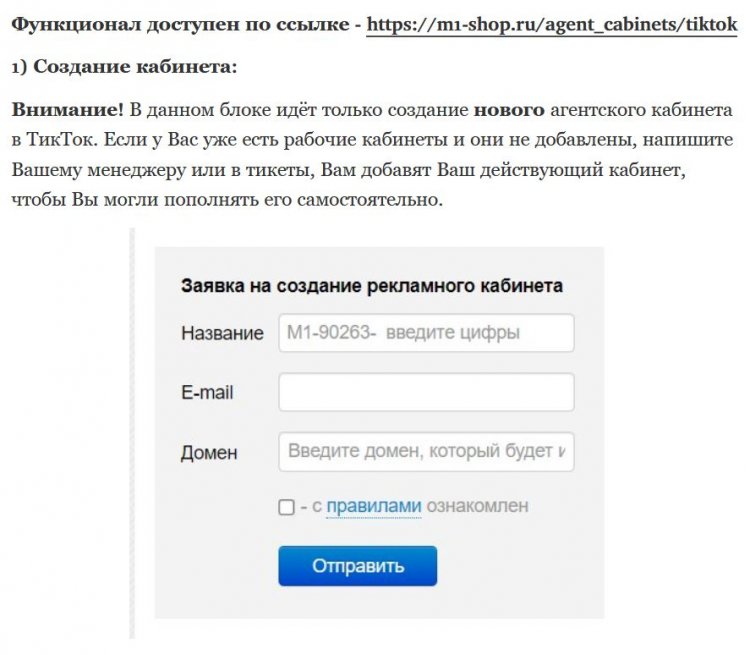Screen dimensions: 750x655
Task: Click the E-mail field label
Action: pos(207,392)
